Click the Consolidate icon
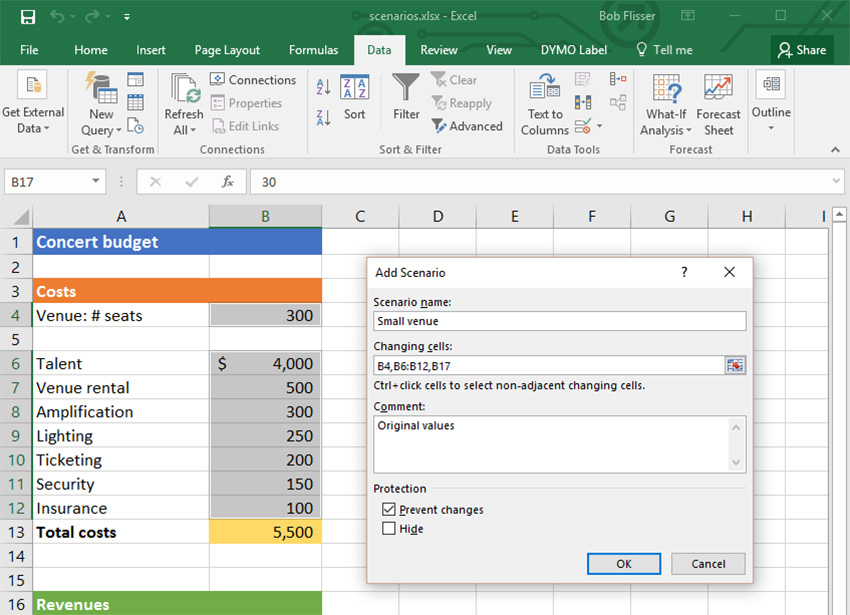The width and height of the screenshot is (850, 615). [618, 79]
